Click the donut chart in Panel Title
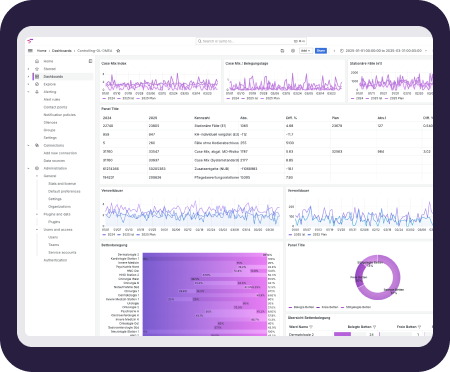 pos(378,277)
